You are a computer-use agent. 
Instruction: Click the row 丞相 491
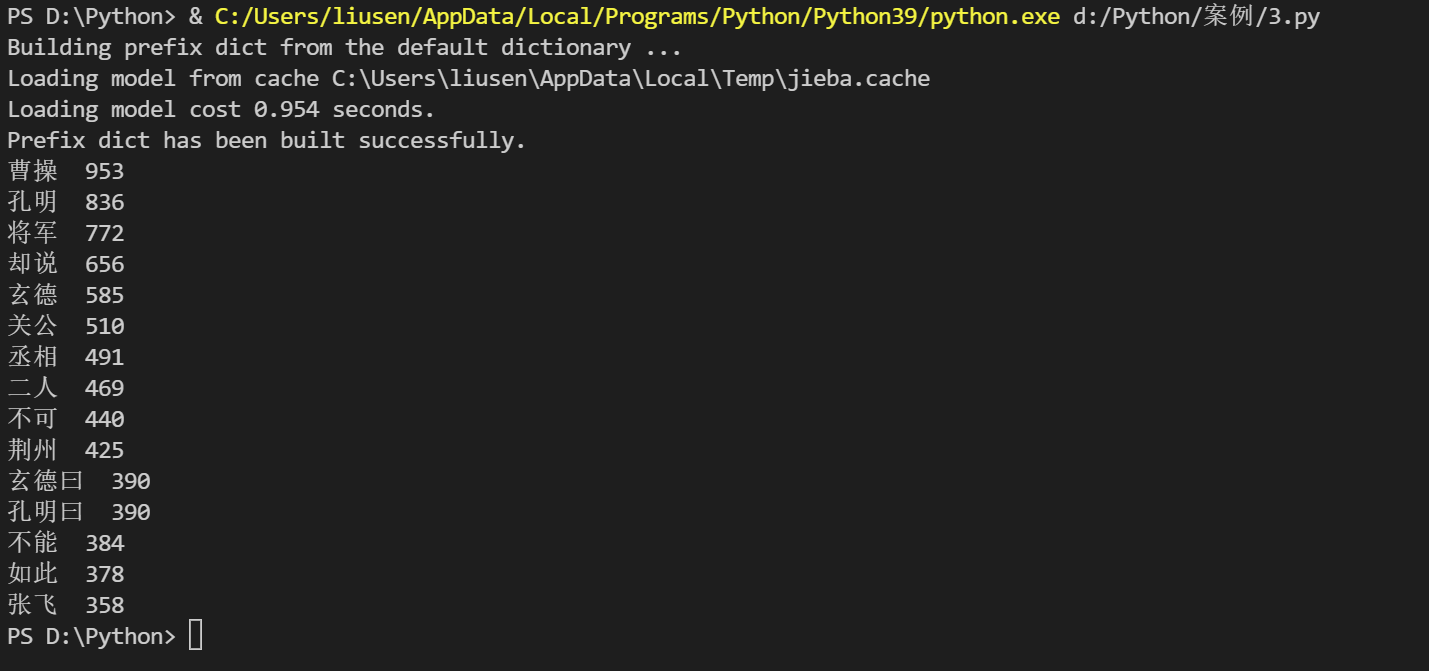click(66, 358)
